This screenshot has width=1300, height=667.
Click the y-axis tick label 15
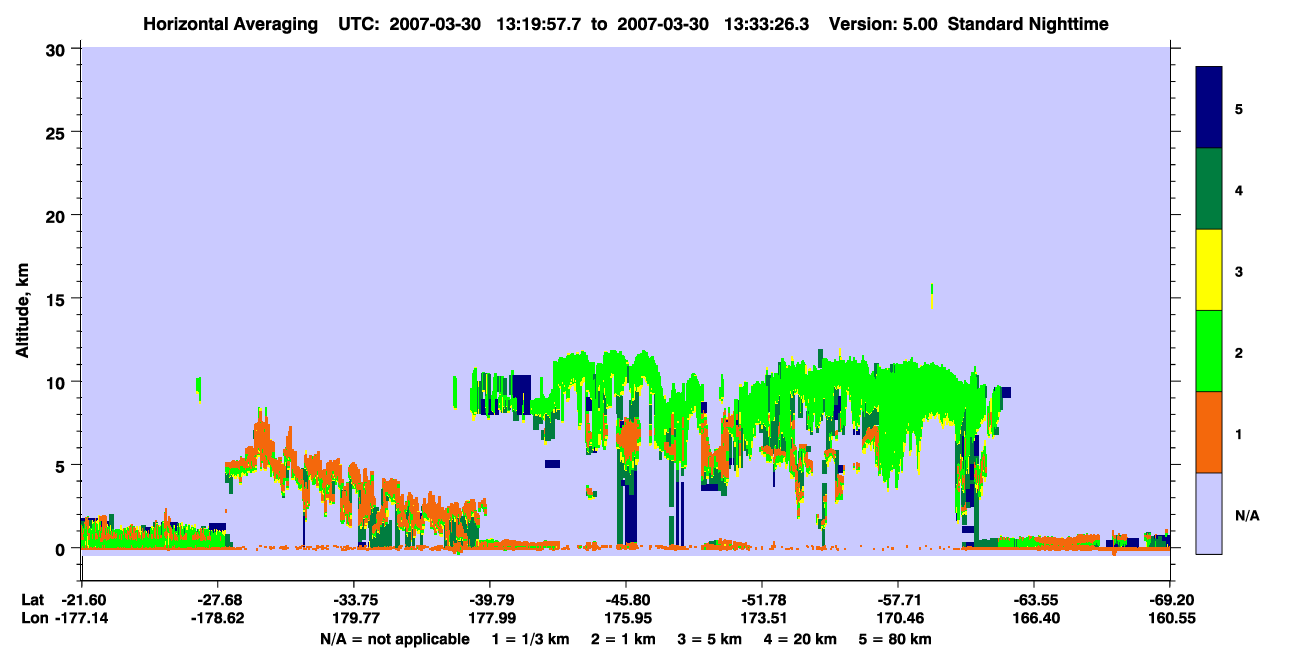pyautogui.click(x=58, y=299)
